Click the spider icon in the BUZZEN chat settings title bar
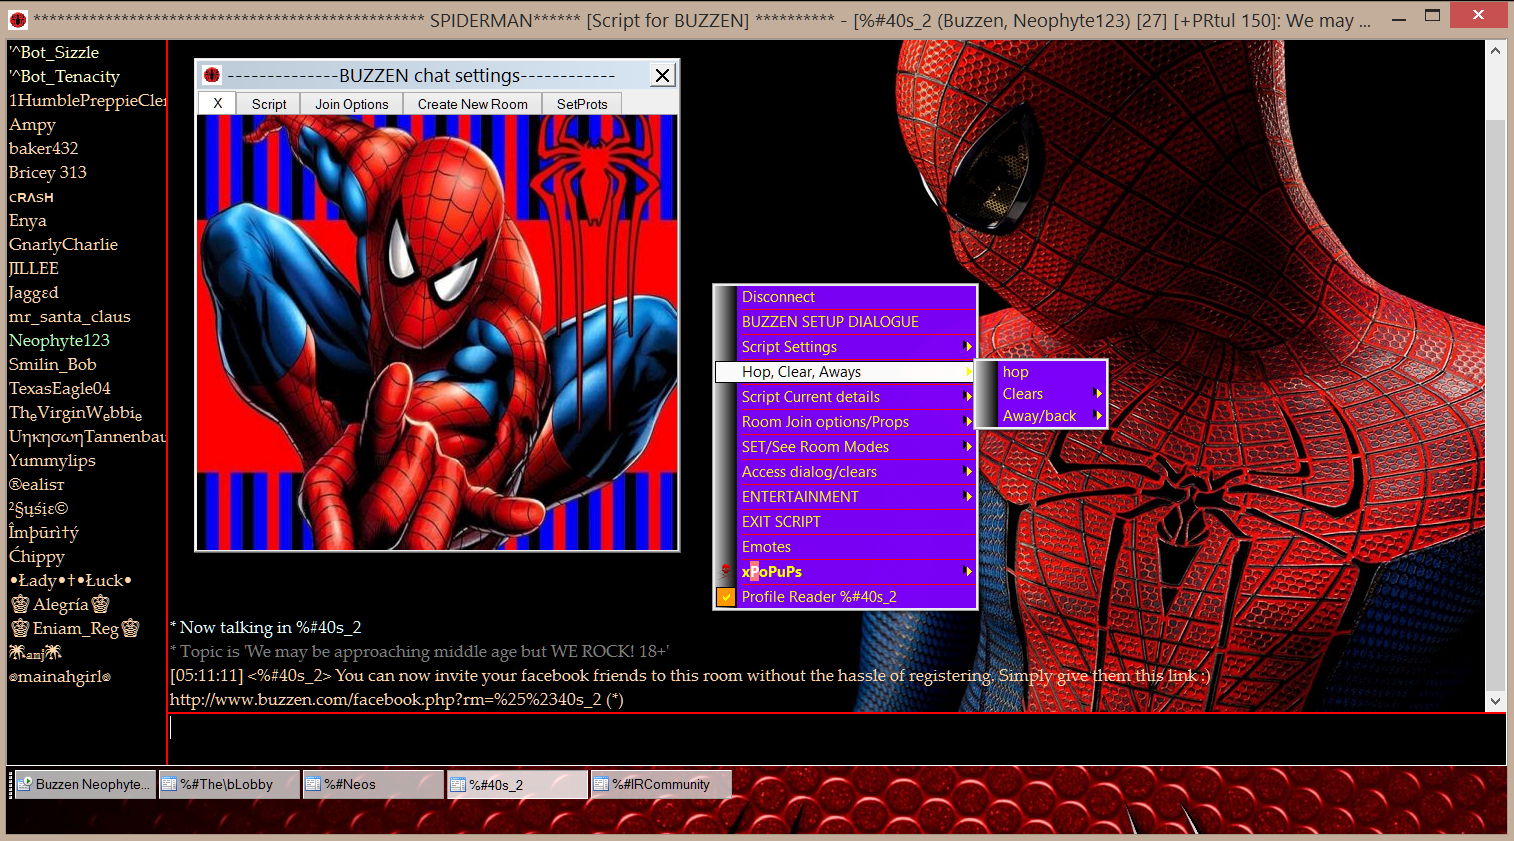 pos(212,75)
